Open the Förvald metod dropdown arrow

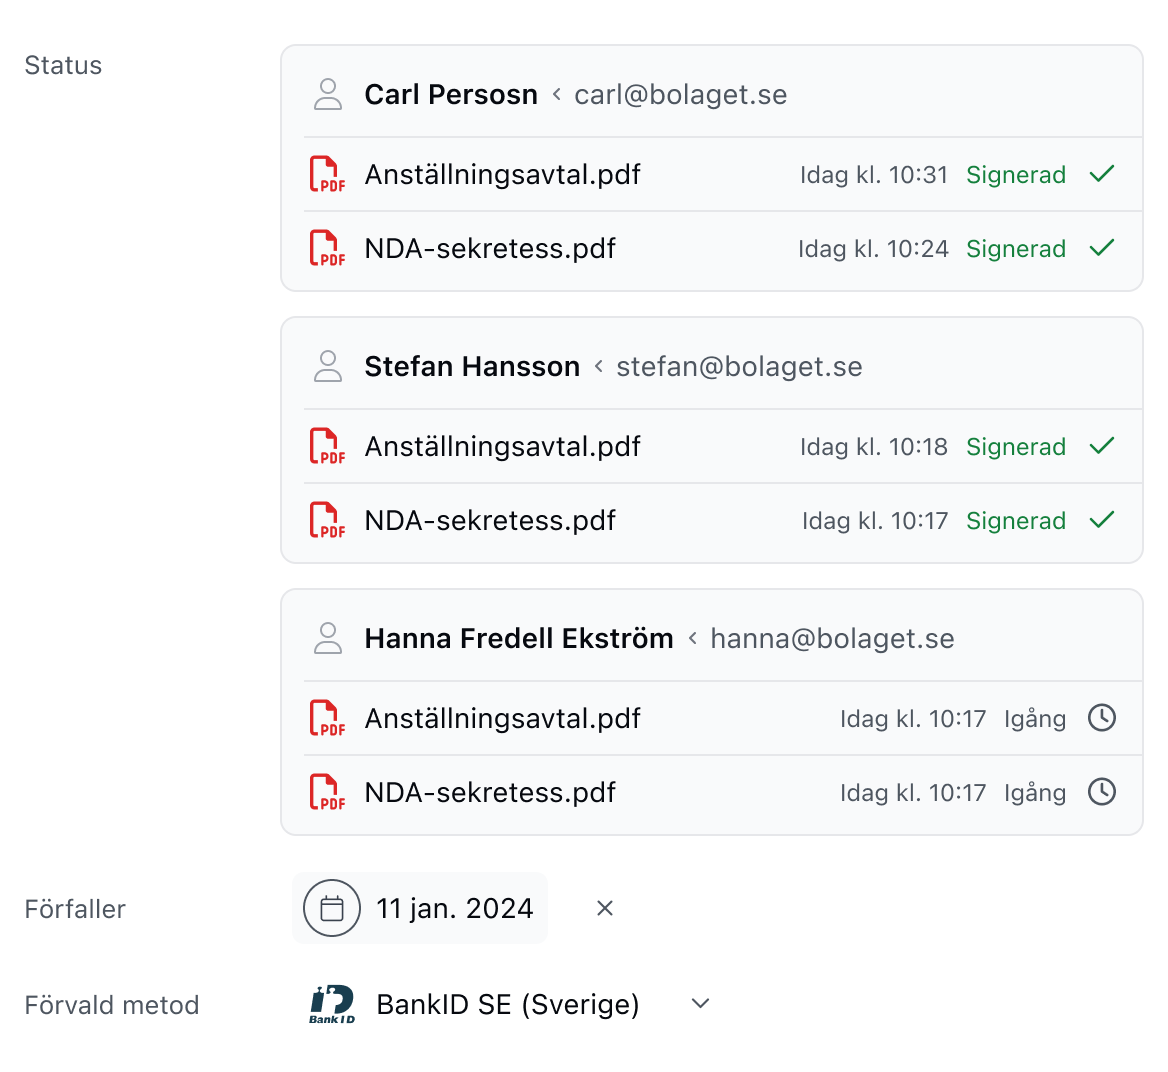700,1003
